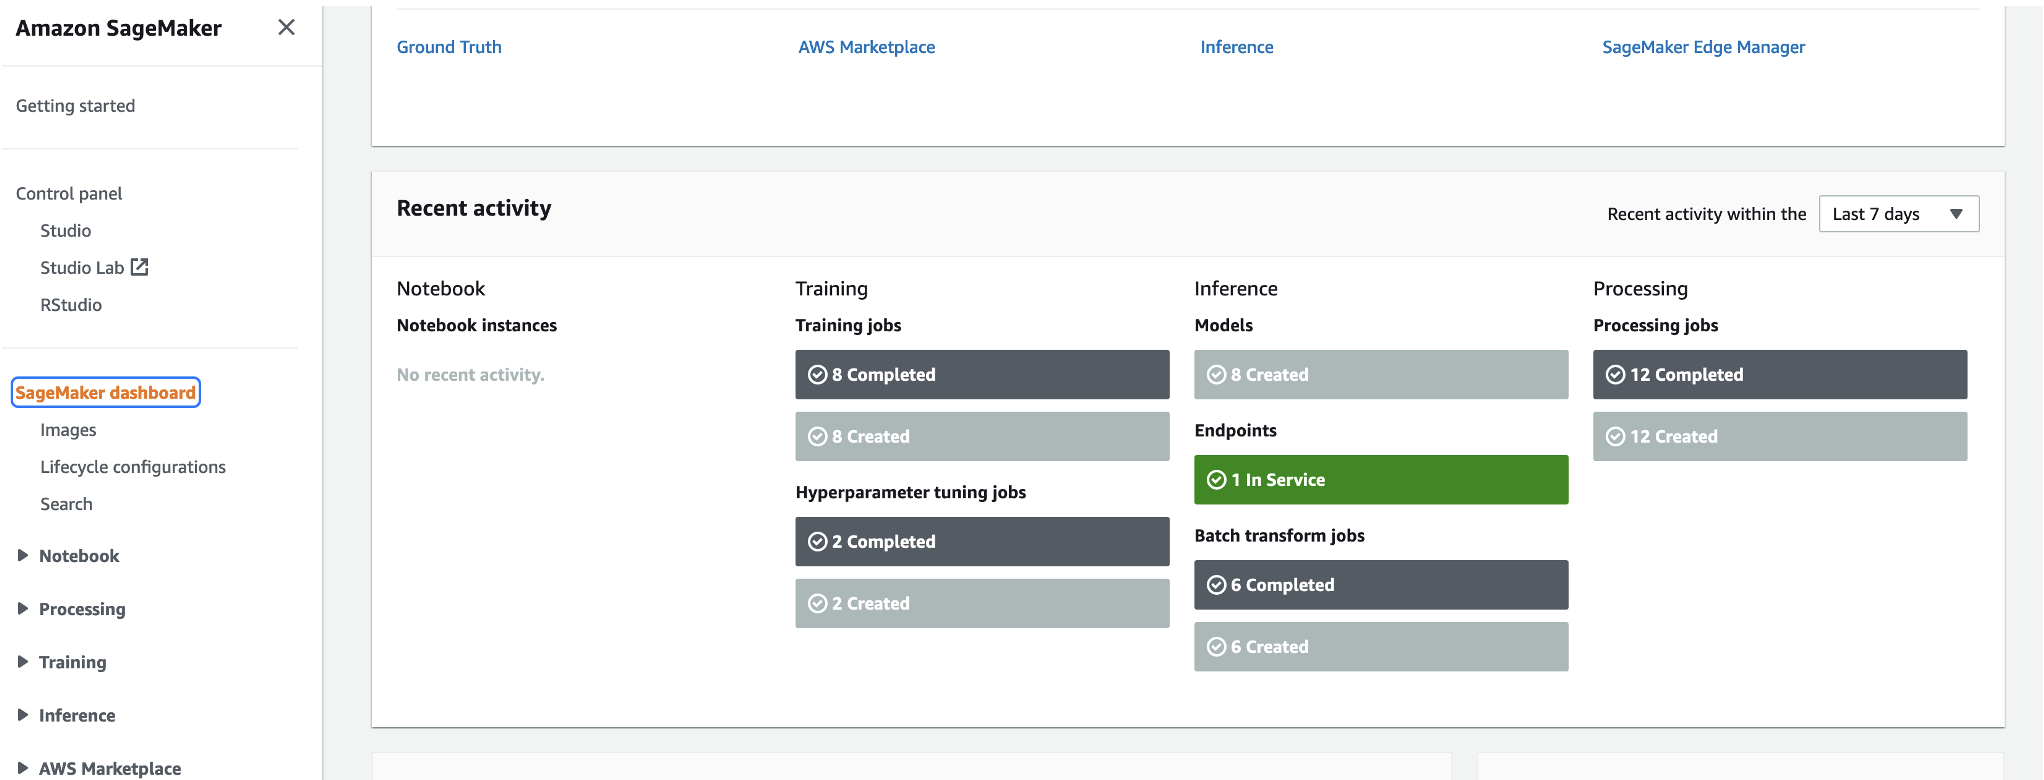Click the Notebook instances label
Viewport: 2044px width, 780px height.
[x=477, y=325]
